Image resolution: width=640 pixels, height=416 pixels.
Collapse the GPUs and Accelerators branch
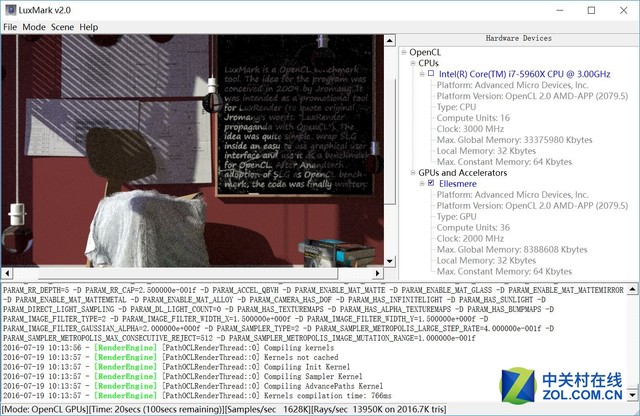412,172
